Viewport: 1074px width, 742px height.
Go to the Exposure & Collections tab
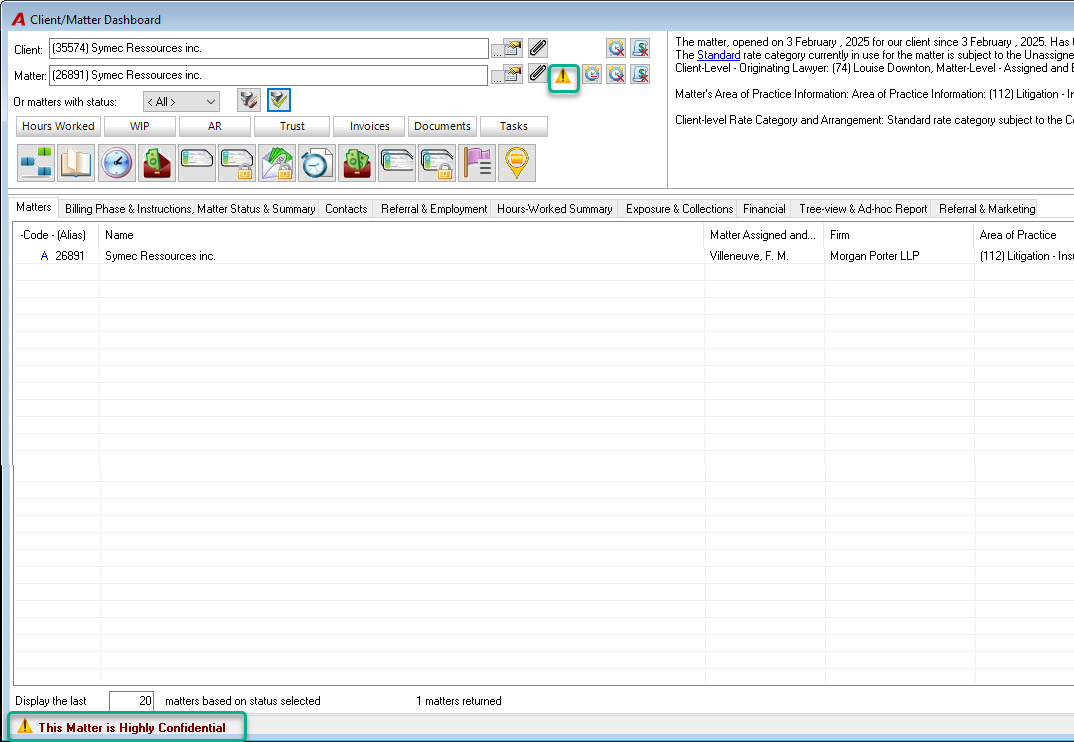coord(679,209)
